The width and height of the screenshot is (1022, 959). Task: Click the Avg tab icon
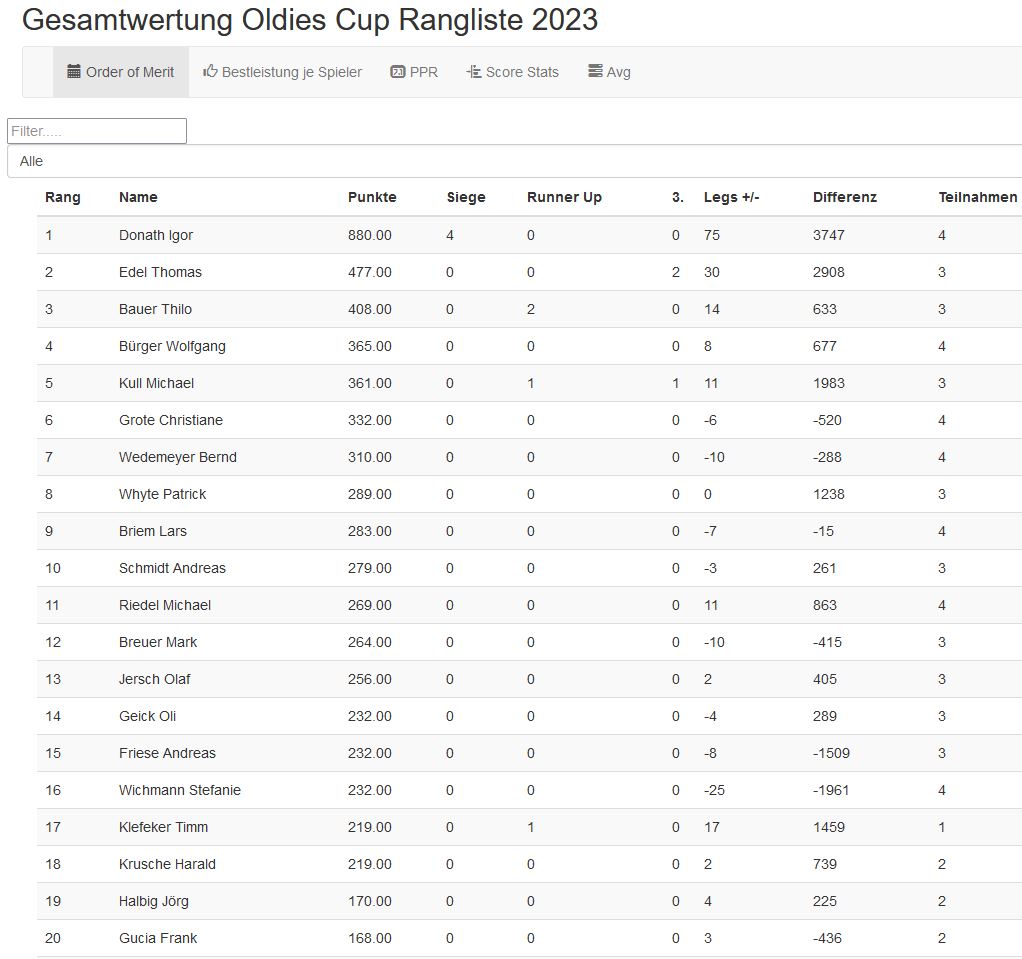pos(595,72)
